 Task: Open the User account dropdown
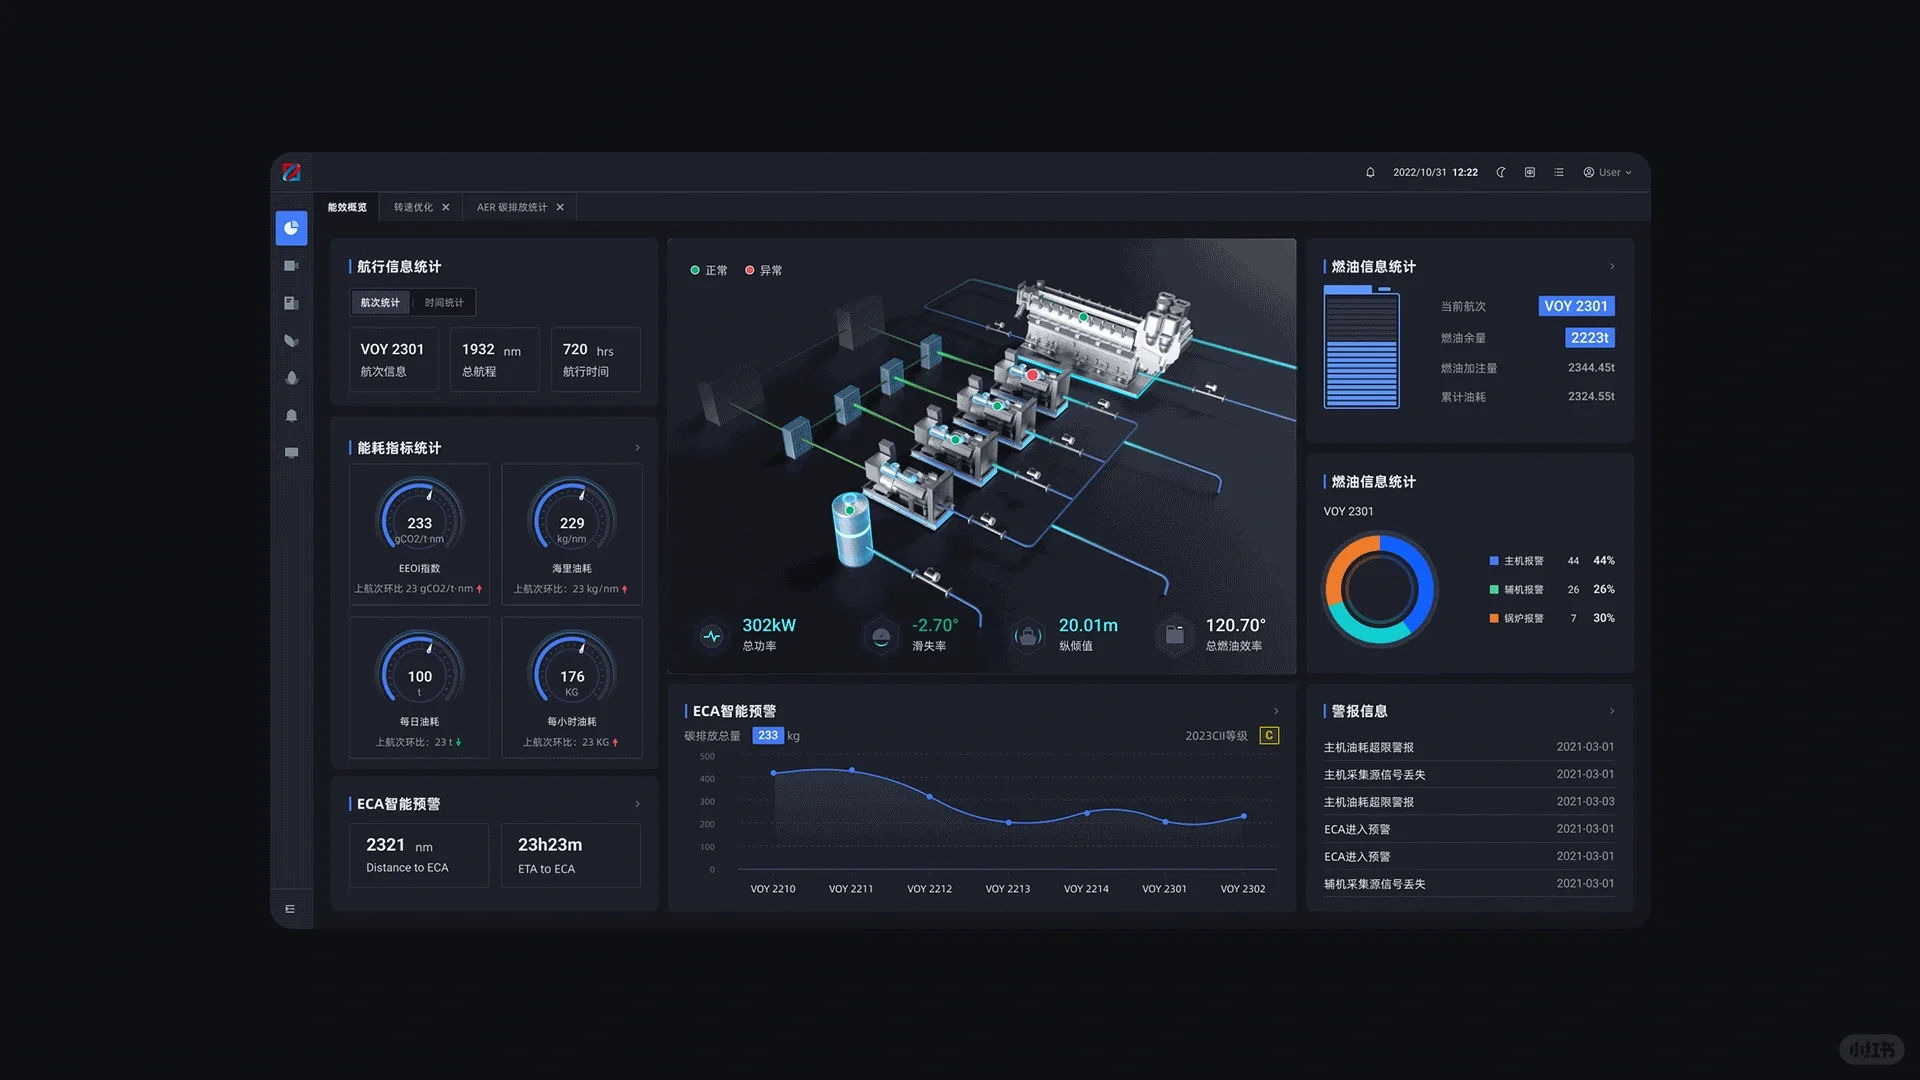(1607, 173)
